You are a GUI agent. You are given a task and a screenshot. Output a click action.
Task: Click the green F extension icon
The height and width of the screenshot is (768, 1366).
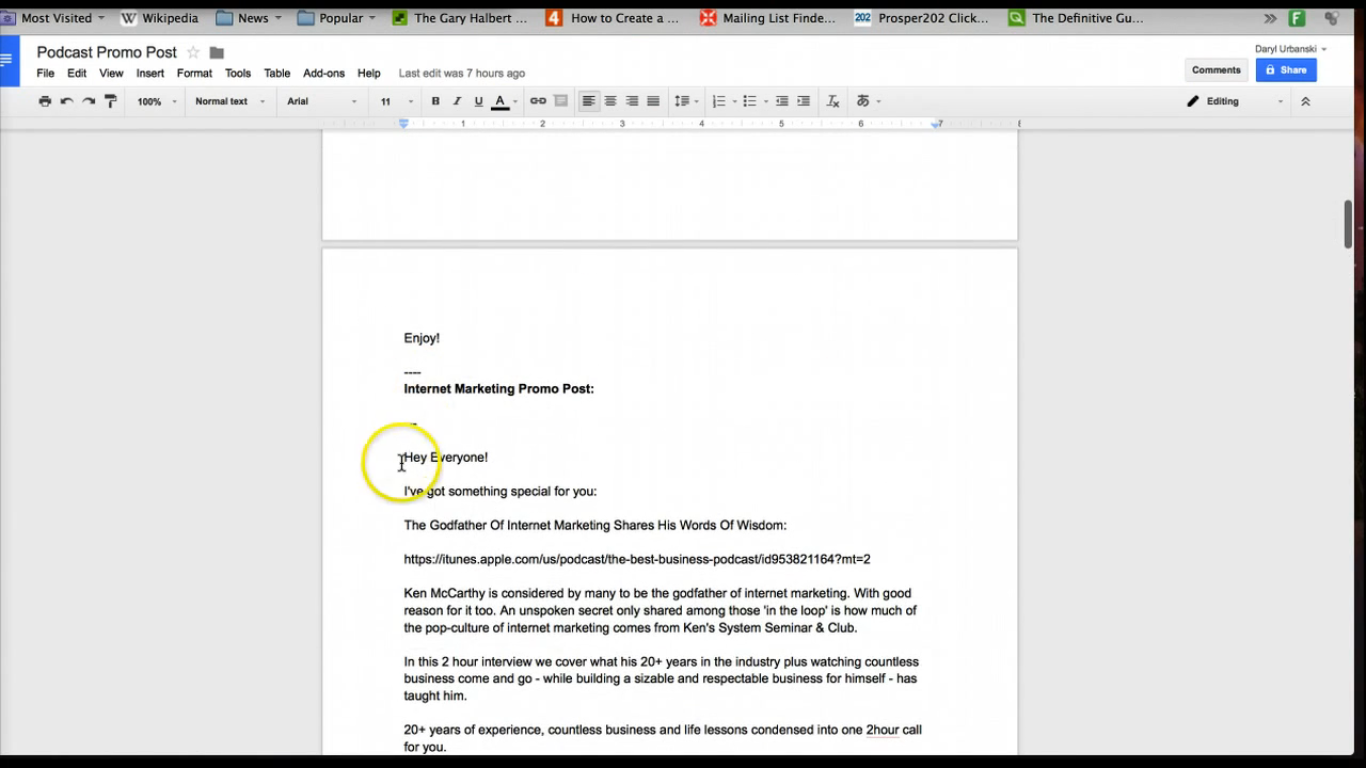1297,18
